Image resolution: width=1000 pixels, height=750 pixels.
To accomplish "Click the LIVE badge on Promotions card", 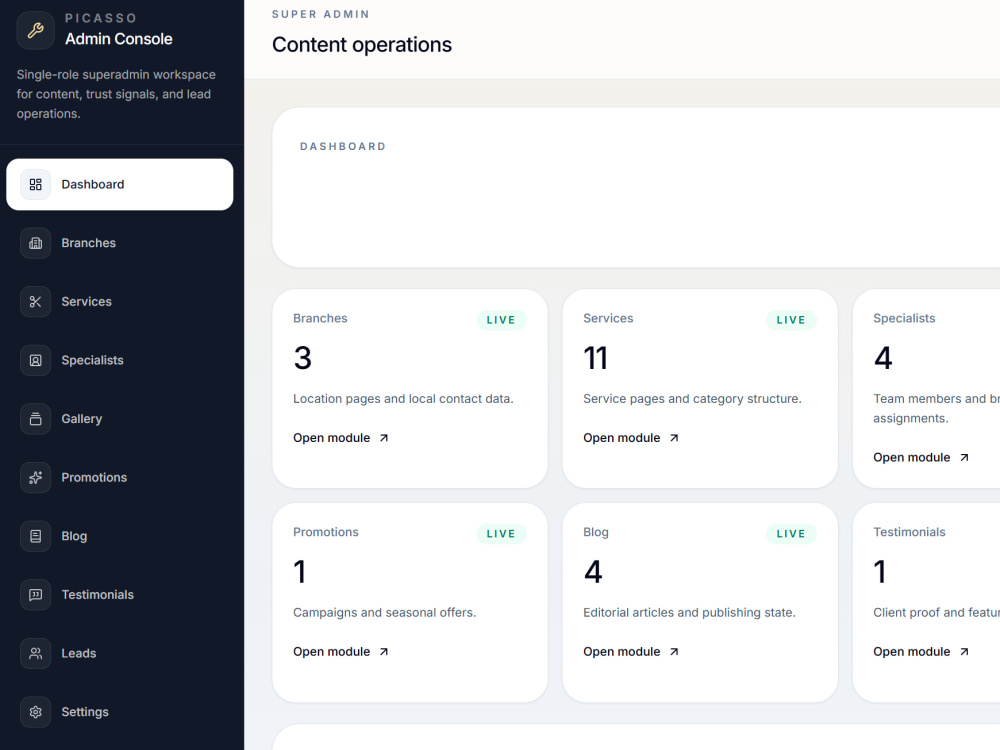I will [x=501, y=534].
